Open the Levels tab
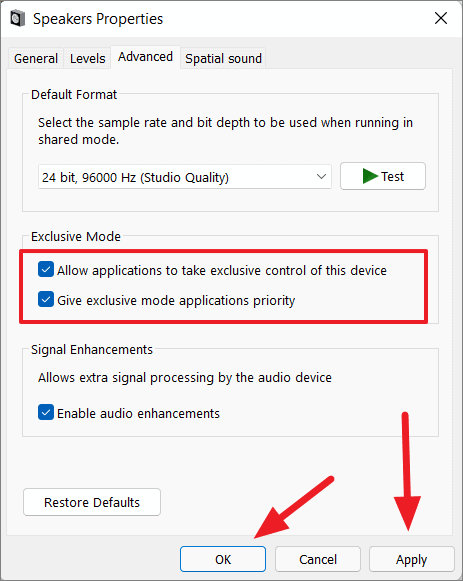This screenshot has height=581, width=463. [x=87, y=58]
